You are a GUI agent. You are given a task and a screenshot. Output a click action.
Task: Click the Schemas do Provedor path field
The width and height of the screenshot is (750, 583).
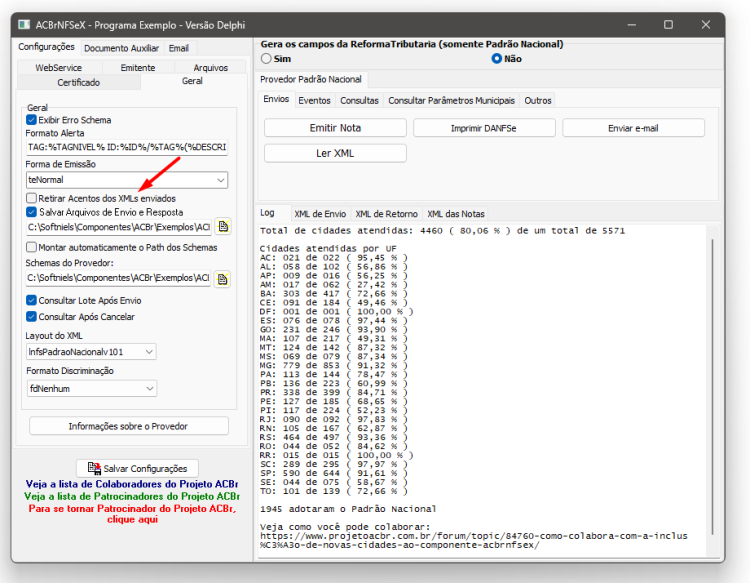119,278
